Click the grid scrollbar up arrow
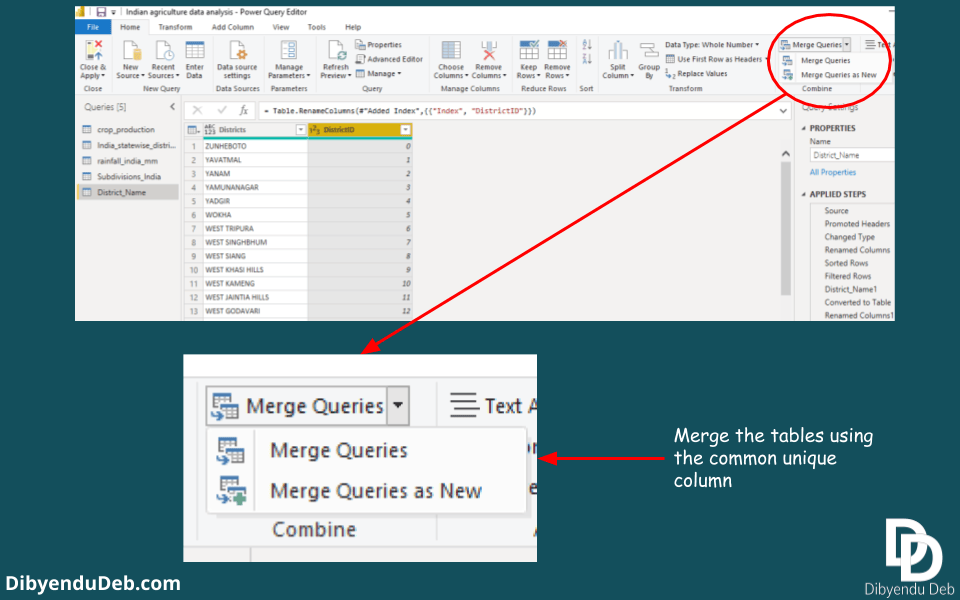Screen dimensions: 960x600 tap(786, 154)
